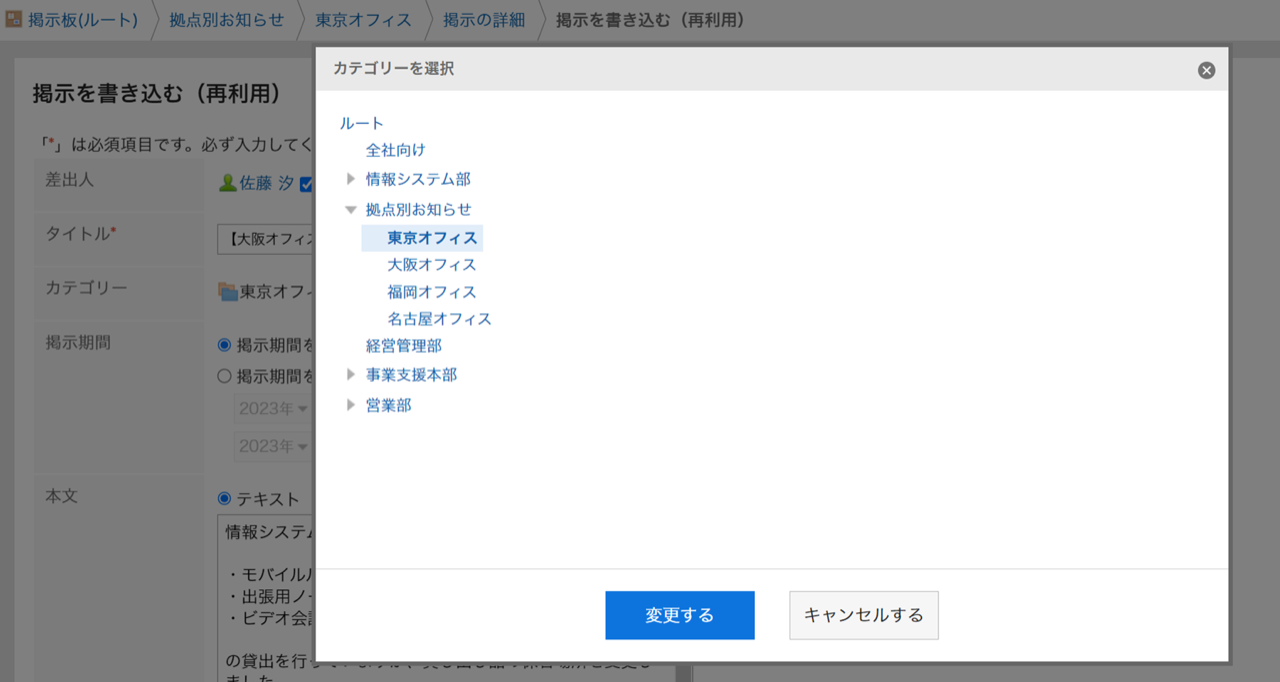Image resolution: width=1280 pixels, height=682 pixels.
Task: Open the first 2023年 year dropdown
Action: [275, 409]
